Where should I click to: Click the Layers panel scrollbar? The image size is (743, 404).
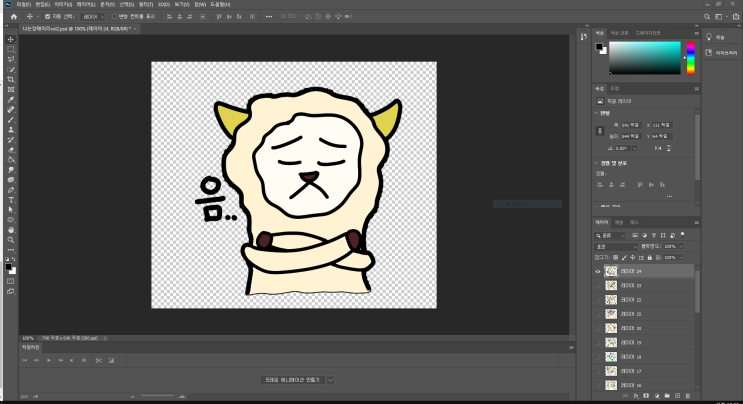tap(697, 291)
